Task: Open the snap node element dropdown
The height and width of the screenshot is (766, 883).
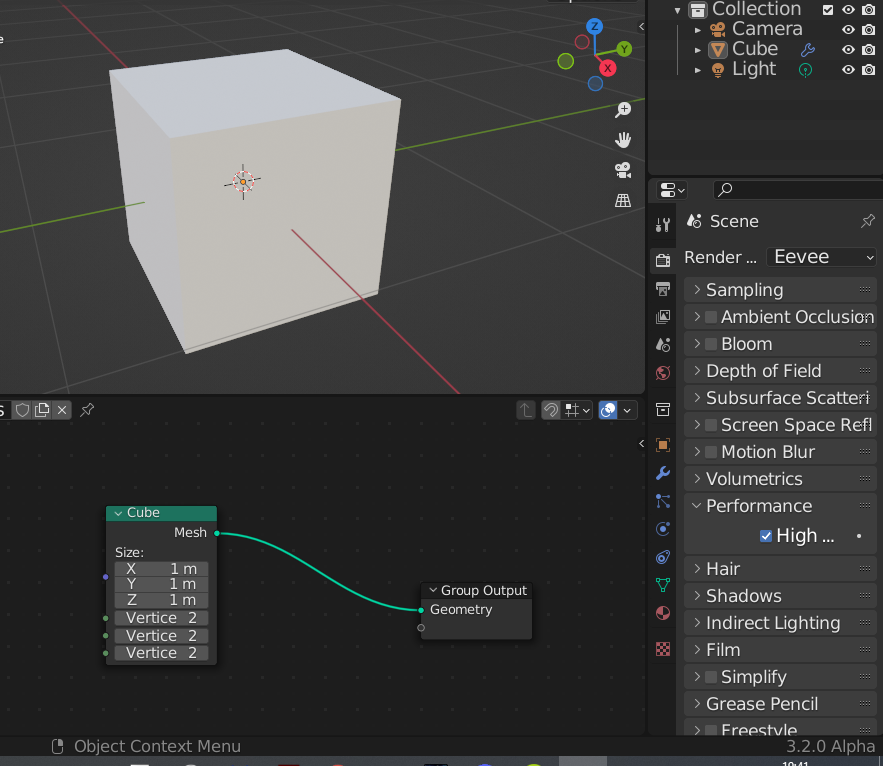Action: pos(577,410)
